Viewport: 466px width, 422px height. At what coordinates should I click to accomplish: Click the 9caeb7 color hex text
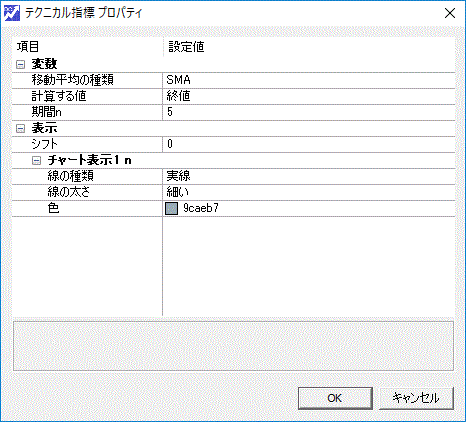(201, 208)
